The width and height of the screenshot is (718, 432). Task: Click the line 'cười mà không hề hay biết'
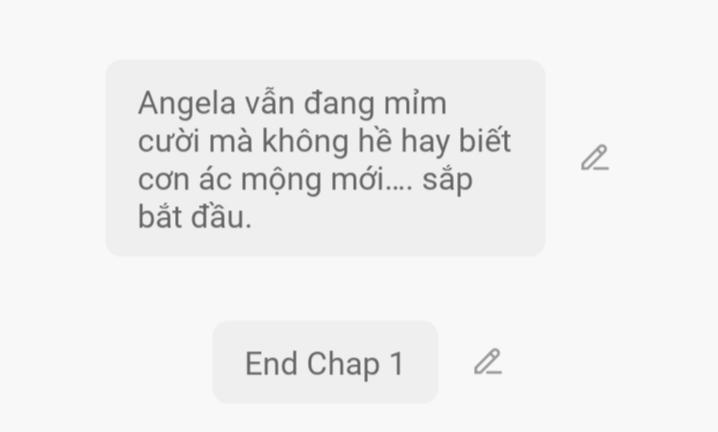click(324, 141)
